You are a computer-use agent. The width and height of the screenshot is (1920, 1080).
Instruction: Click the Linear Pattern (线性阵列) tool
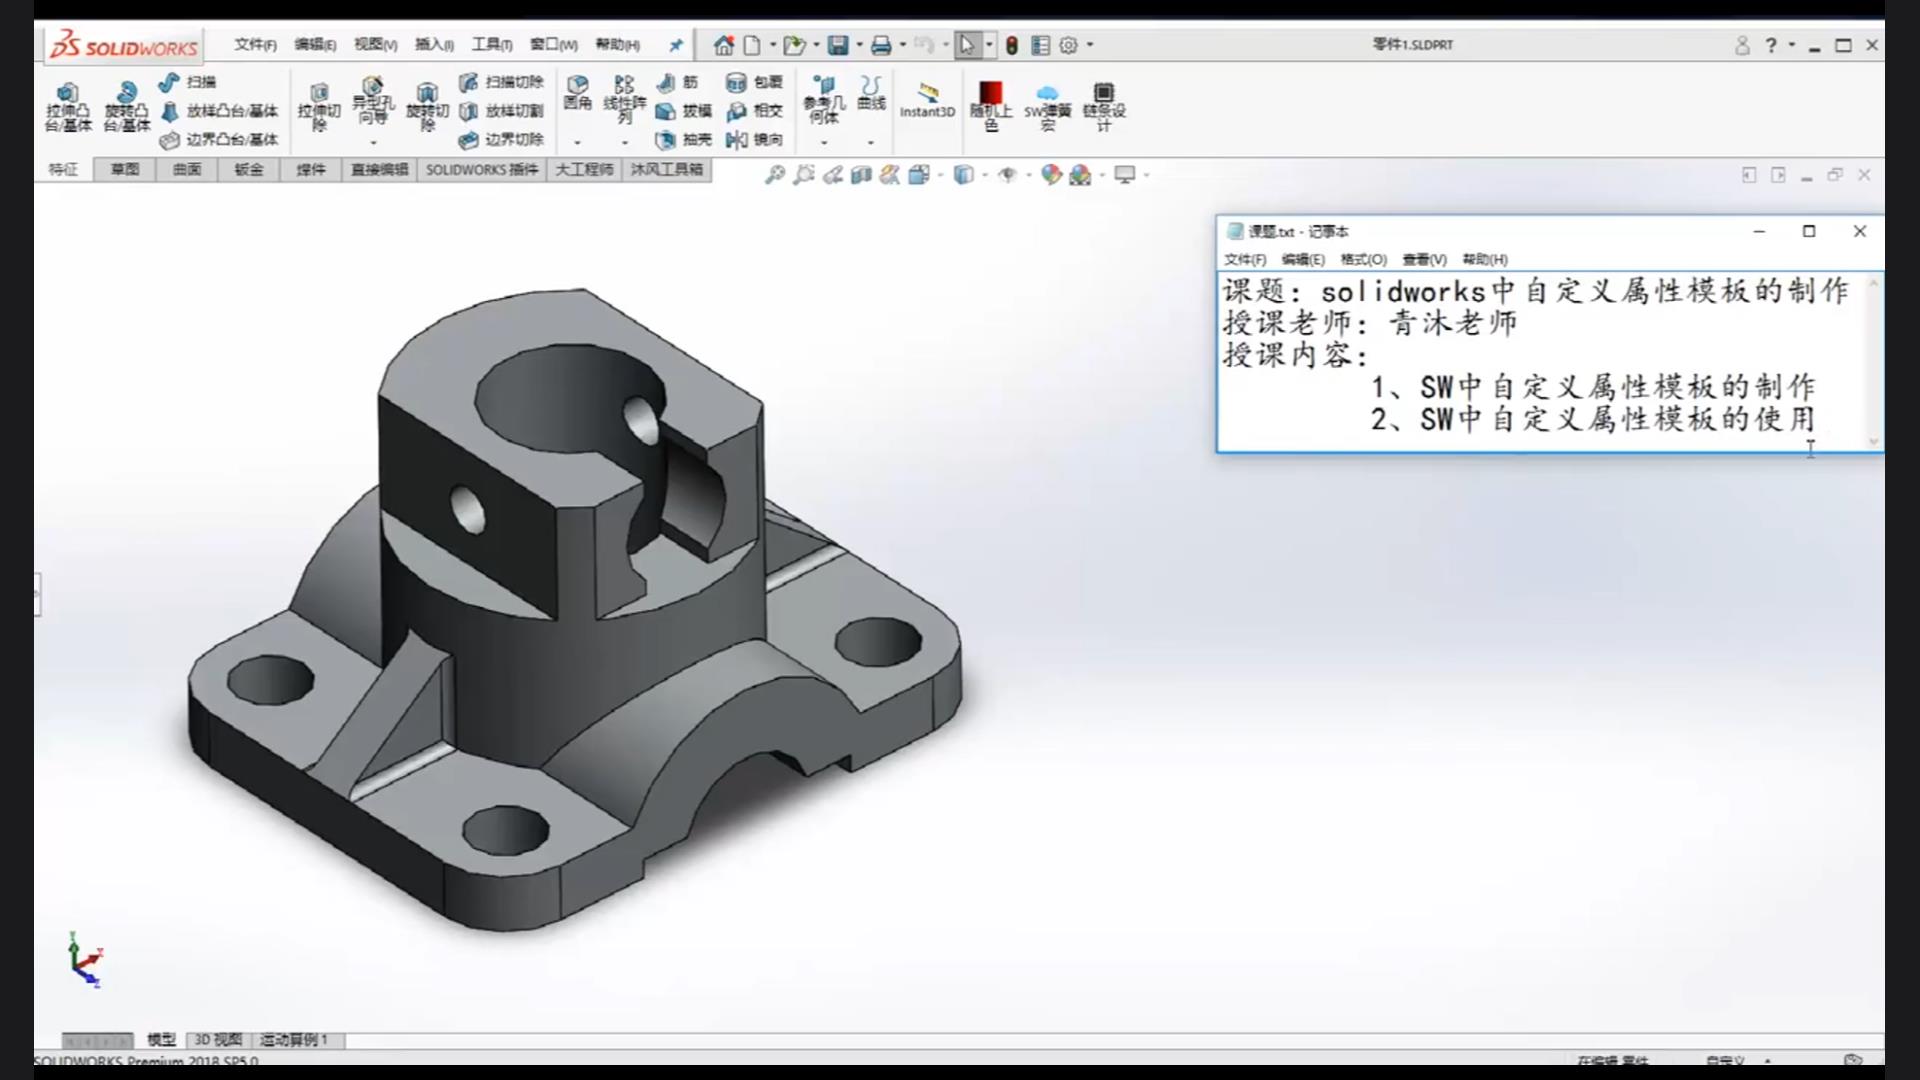pos(625,100)
